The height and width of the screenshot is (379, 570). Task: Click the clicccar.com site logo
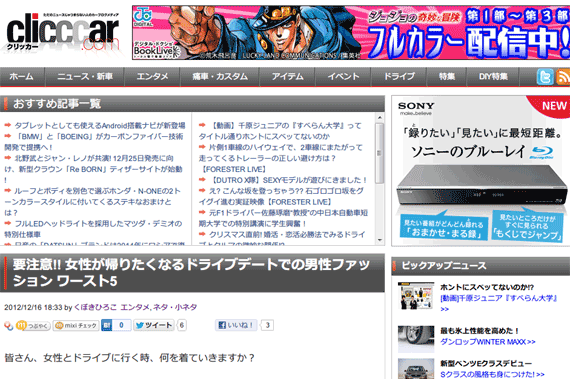pyautogui.click(x=63, y=33)
